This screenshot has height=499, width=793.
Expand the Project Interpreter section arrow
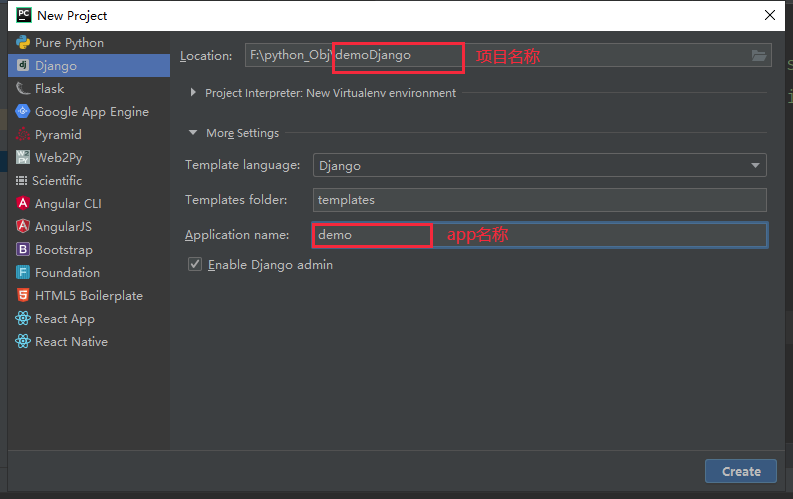pos(193,93)
